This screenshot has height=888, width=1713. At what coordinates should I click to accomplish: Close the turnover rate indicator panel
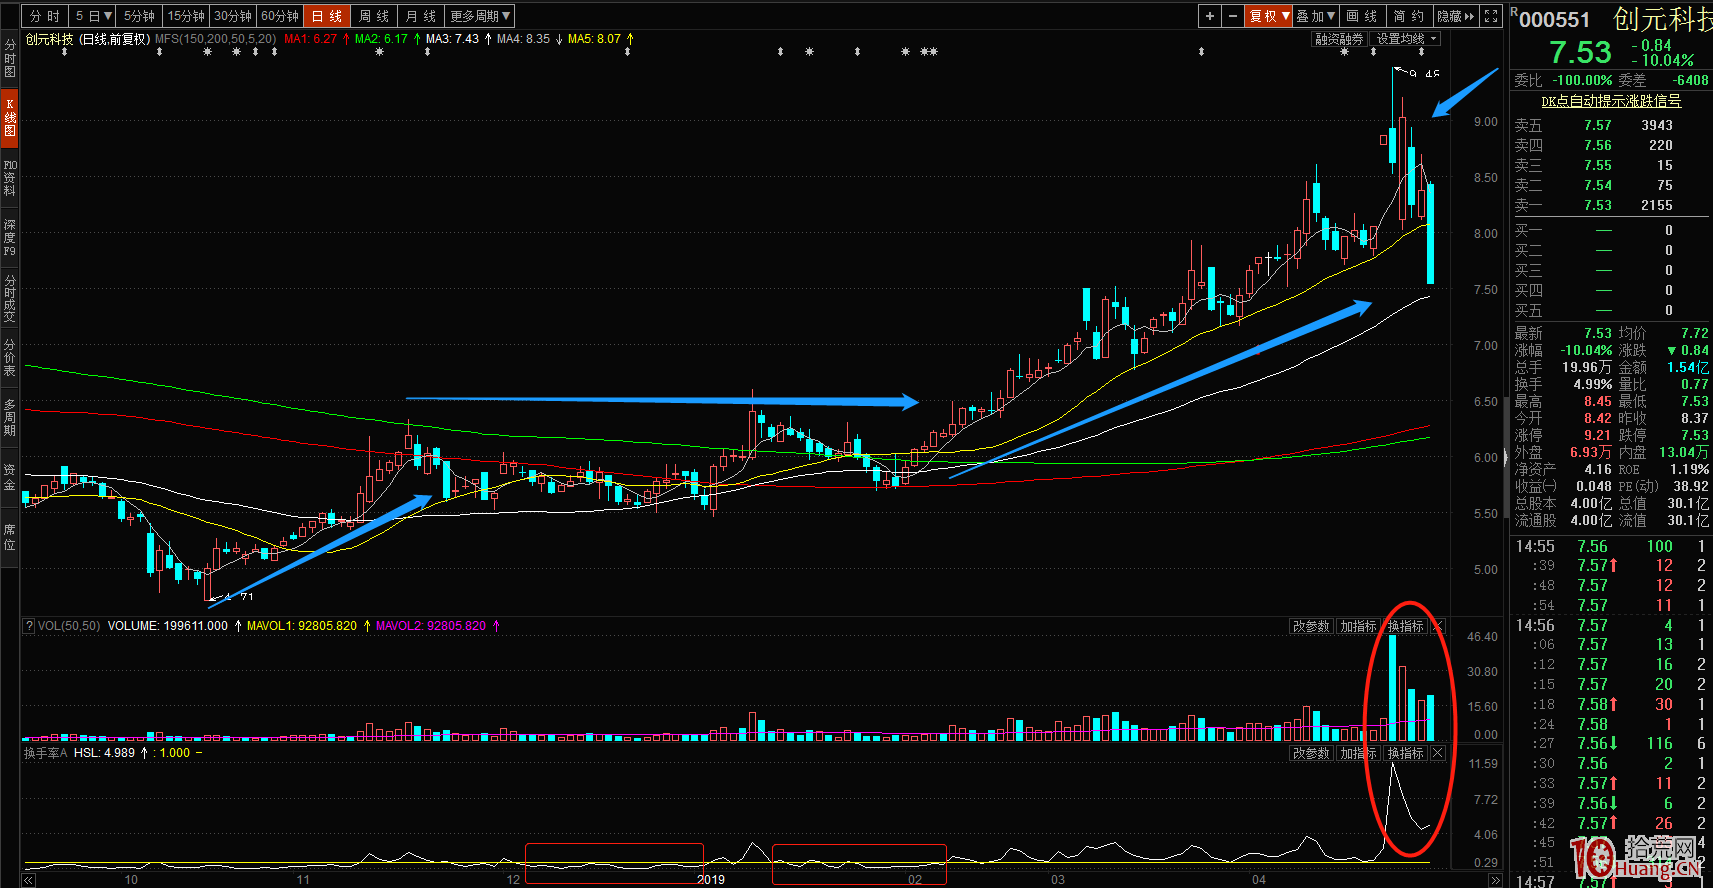[x=1438, y=753]
